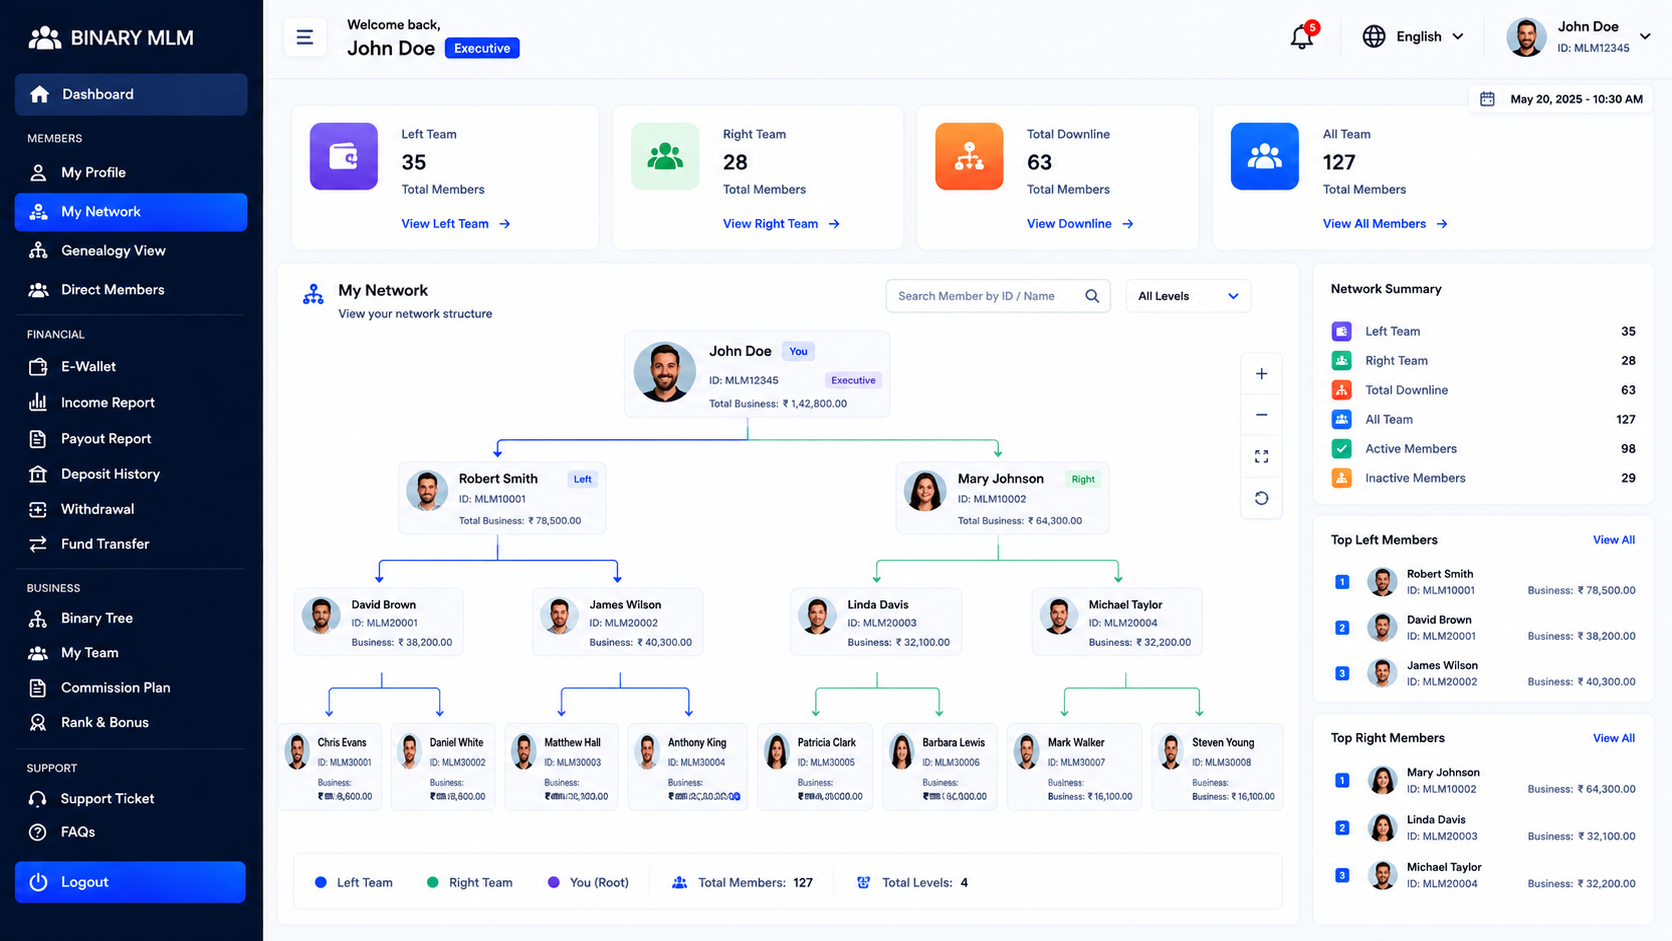Viewport: 1672px width, 941px height.
Task: Open the All Levels dropdown
Action: (1188, 296)
